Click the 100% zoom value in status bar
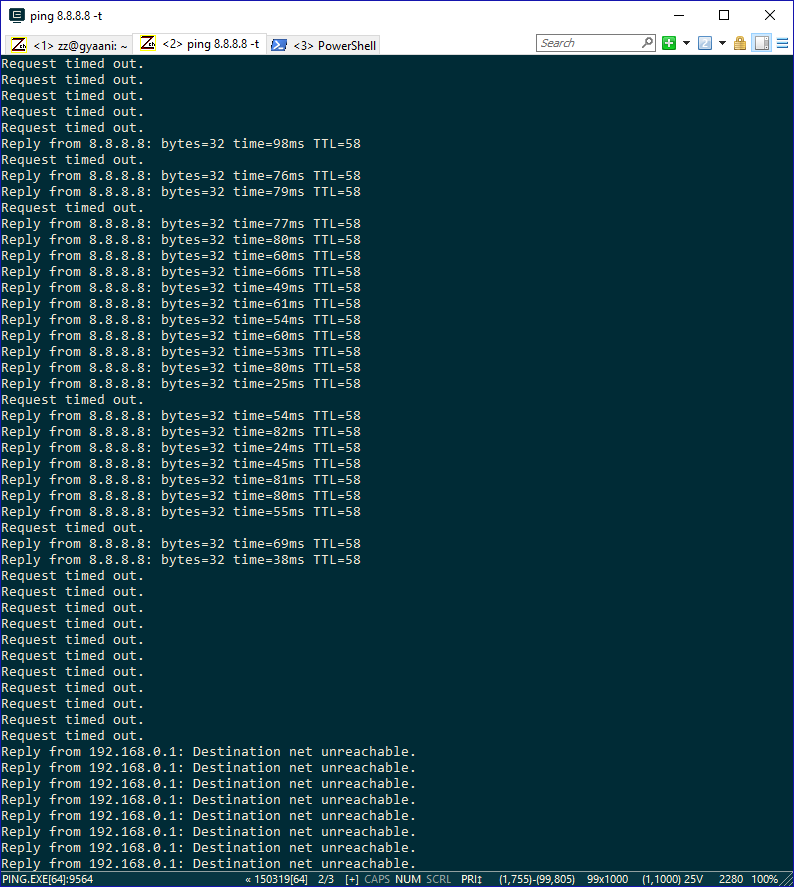Image resolution: width=794 pixels, height=887 pixels. click(765, 879)
